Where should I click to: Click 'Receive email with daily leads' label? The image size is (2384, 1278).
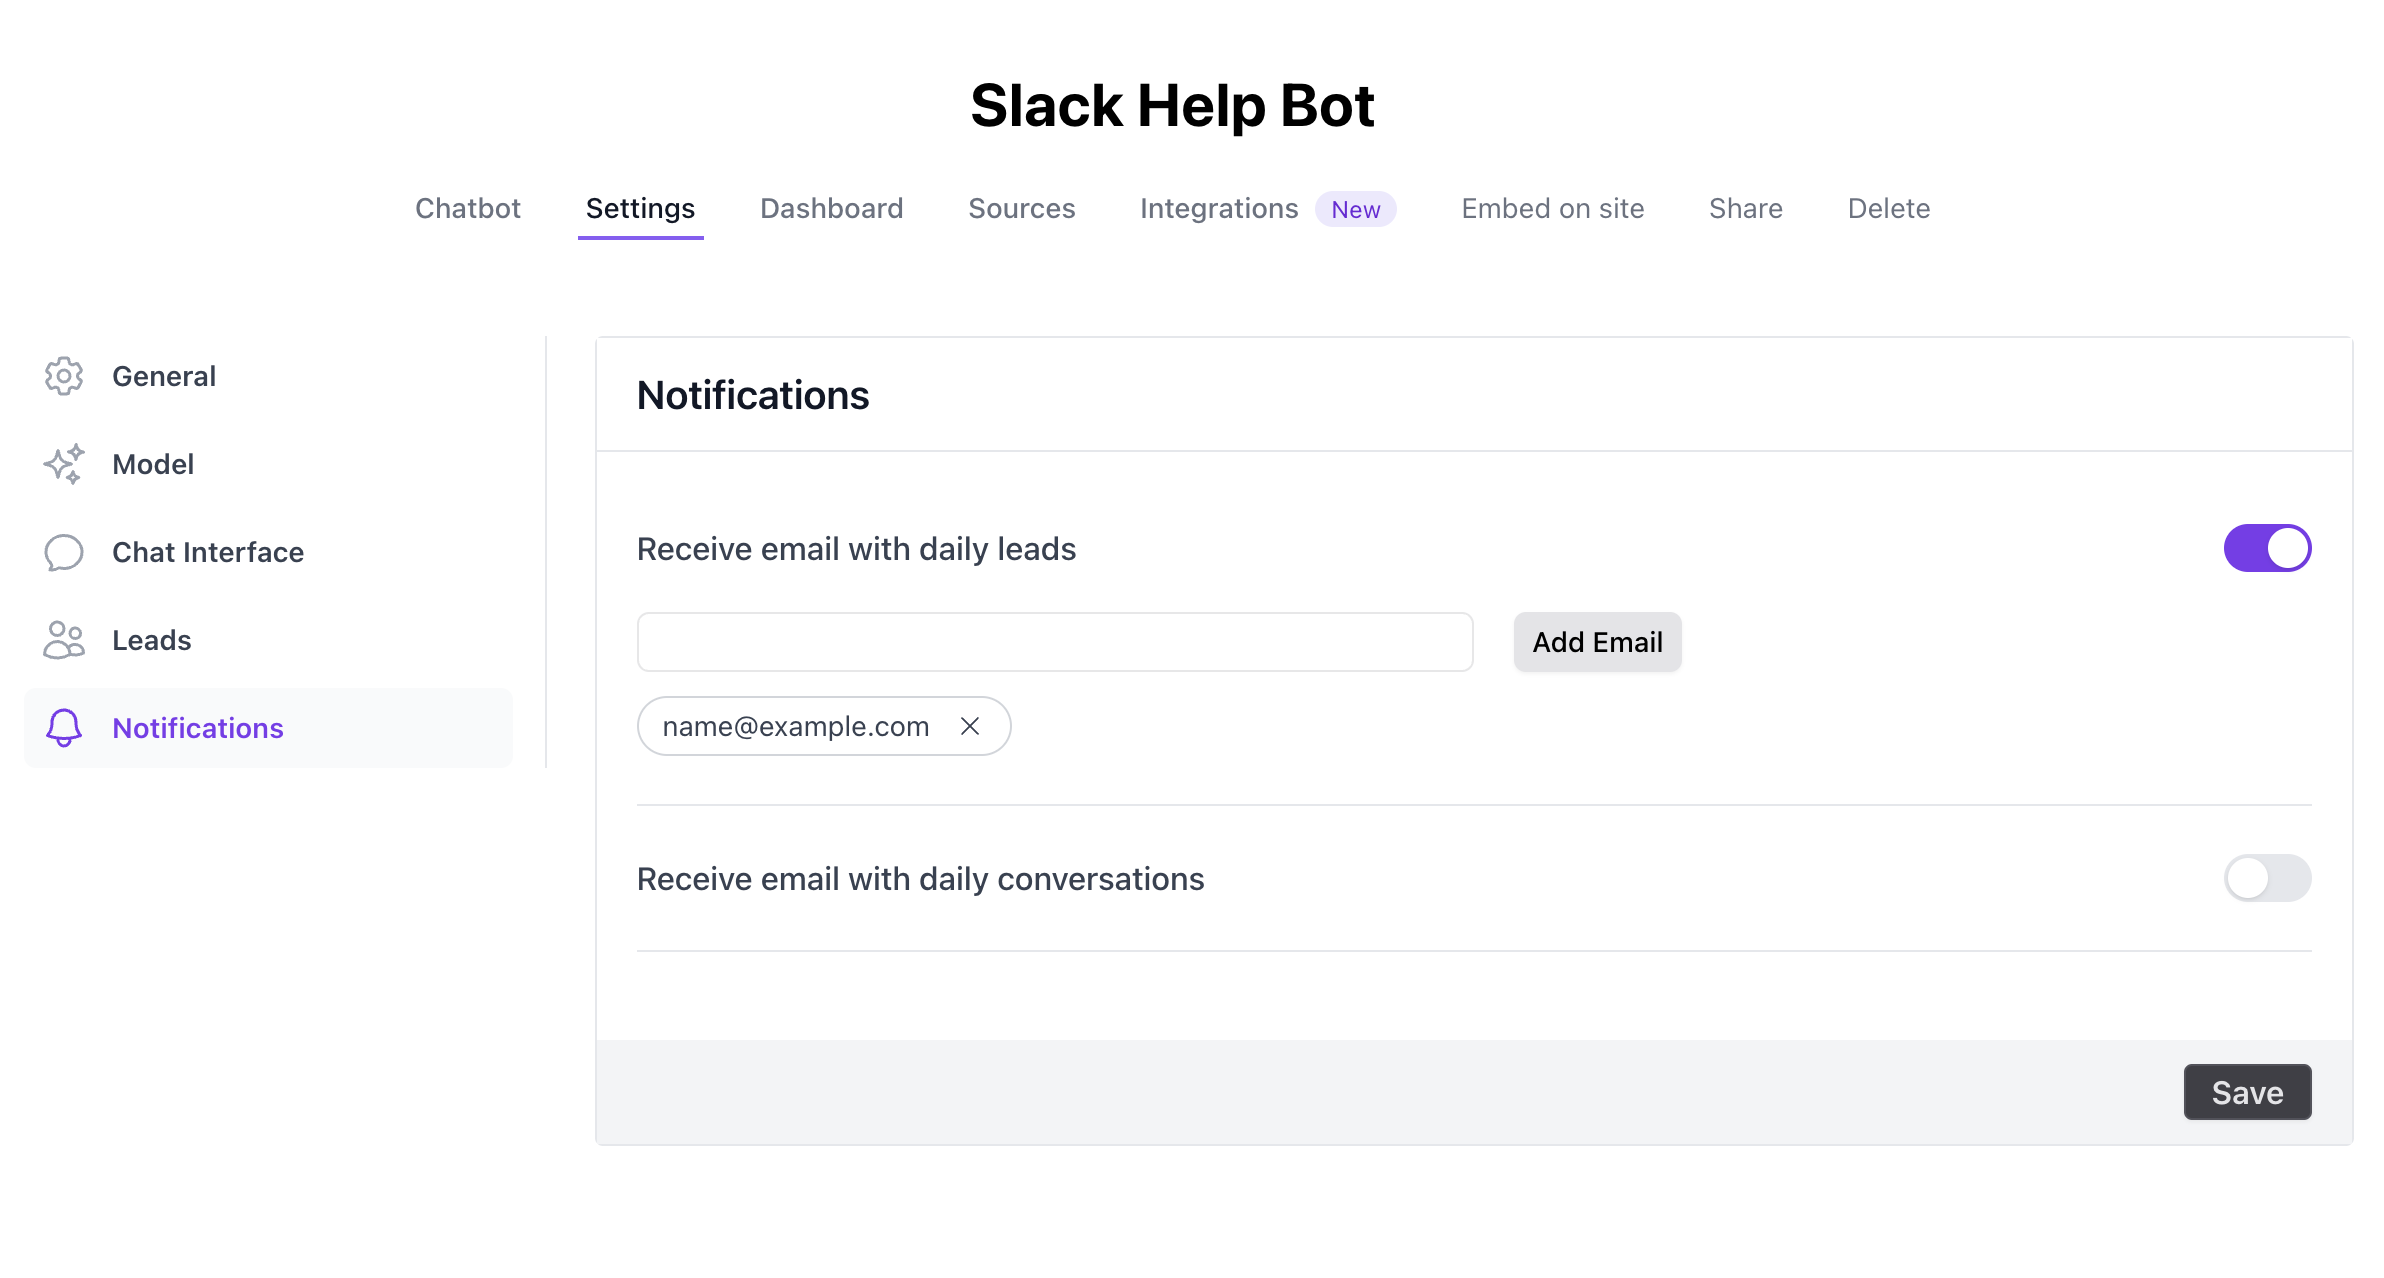tap(857, 549)
